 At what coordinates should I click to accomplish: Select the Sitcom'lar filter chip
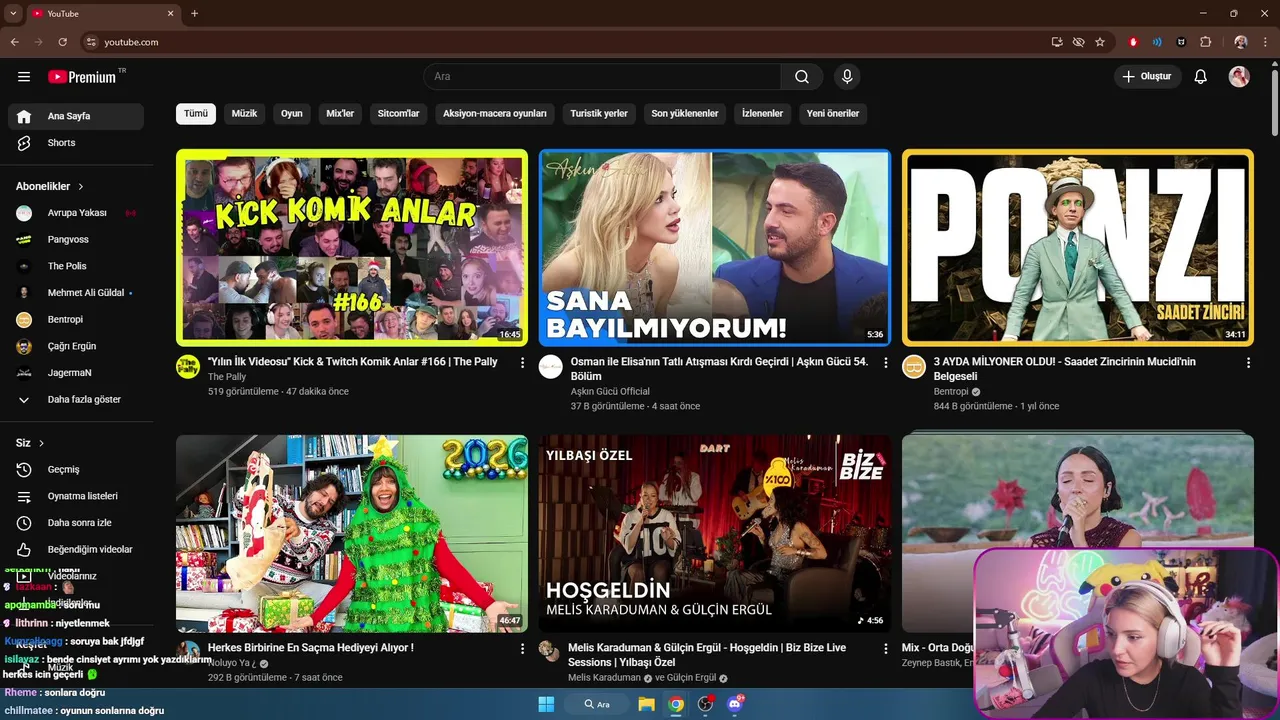(399, 114)
